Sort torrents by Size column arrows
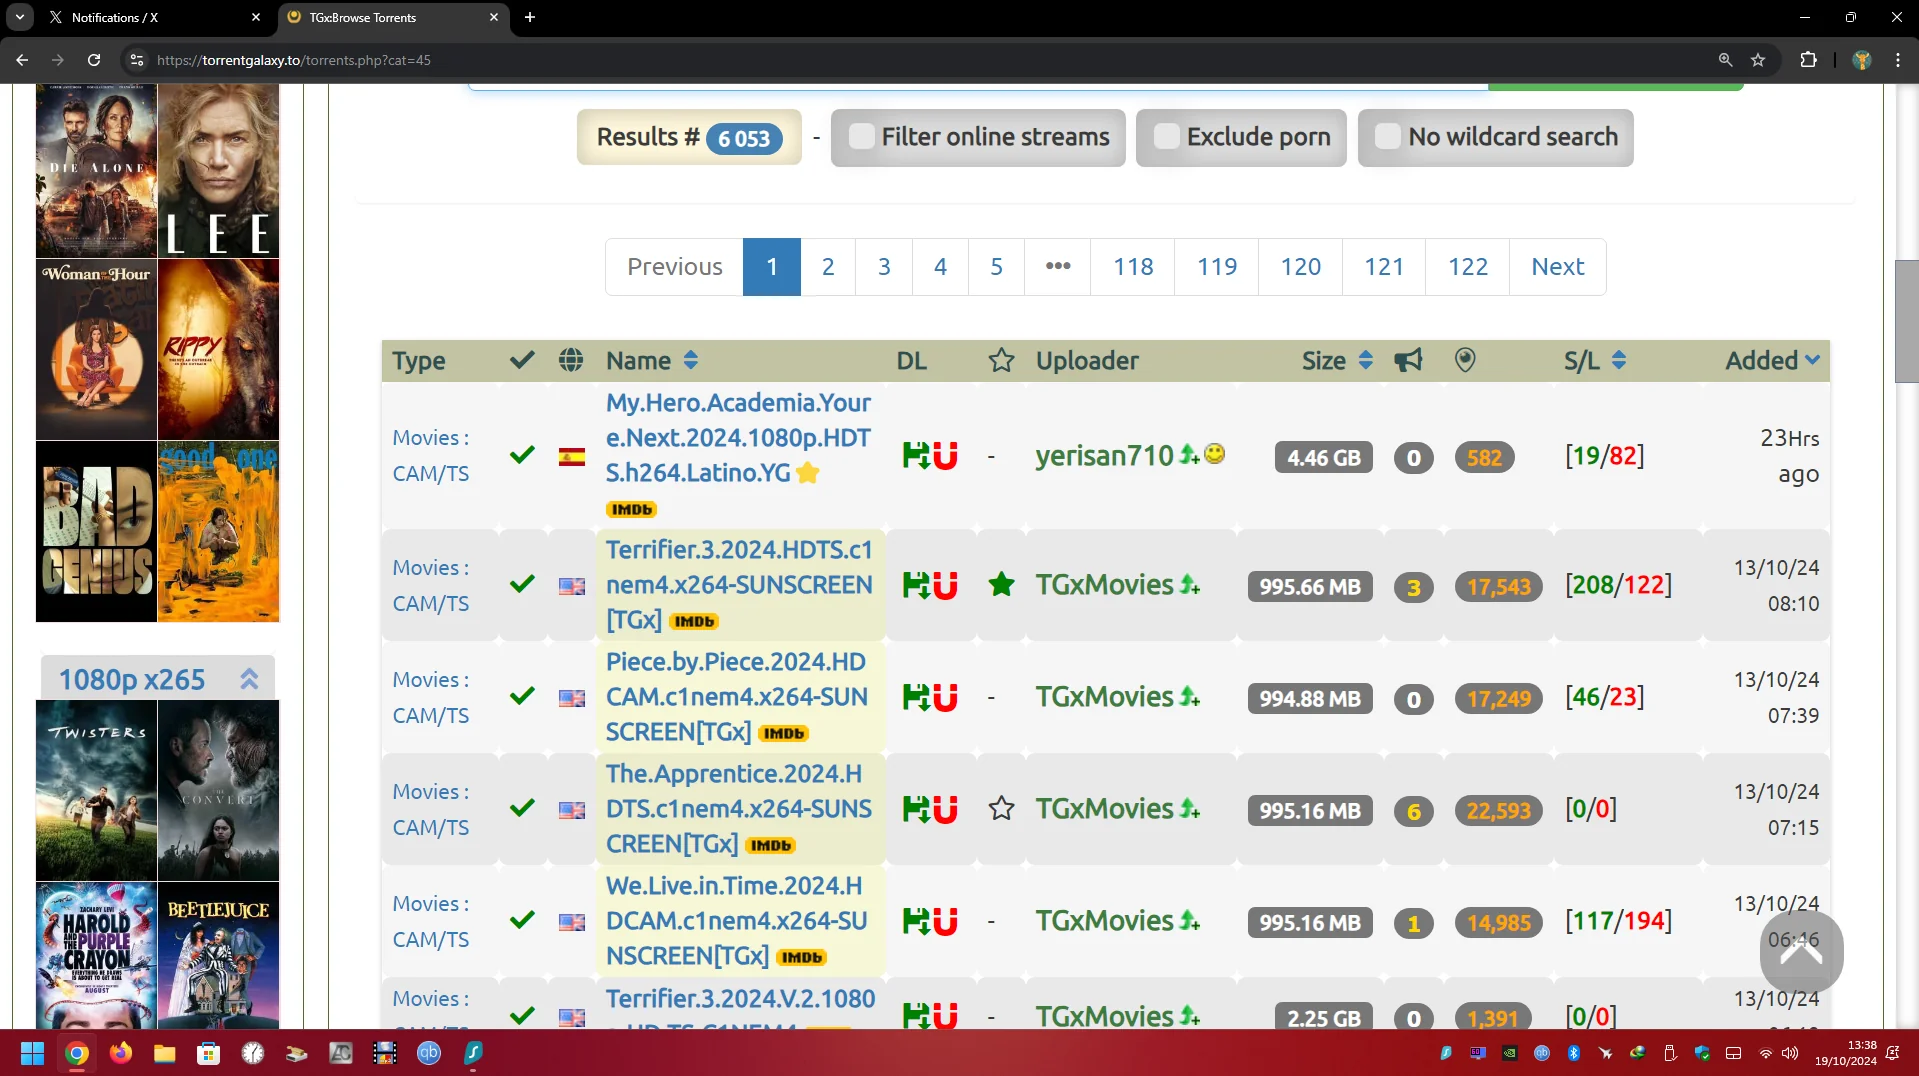Image resolution: width=1919 pixels, height=1076 pixels. point(1365,360)
